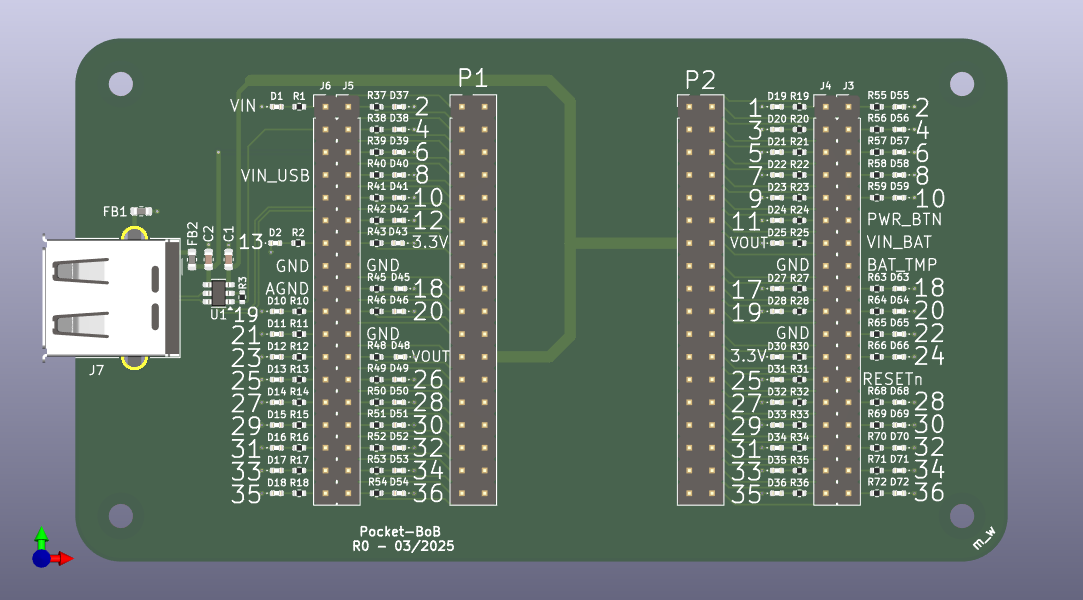Click the pin number 22 label
The height and width of the screenshot is (600, 1083).
pos(929,333)
